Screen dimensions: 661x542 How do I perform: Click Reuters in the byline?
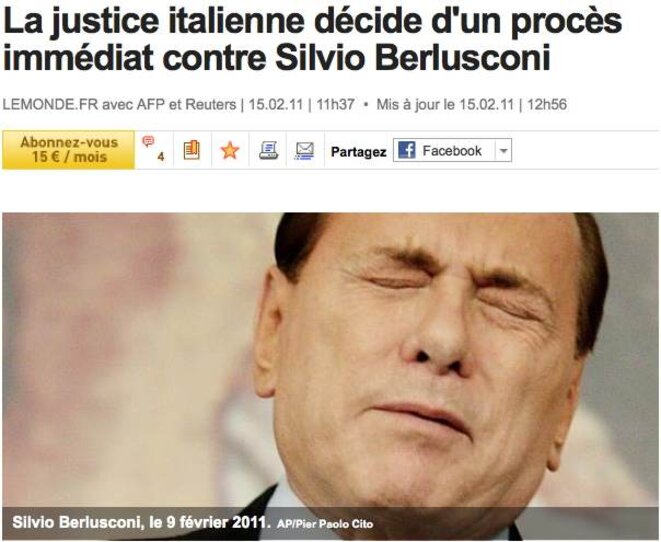211,105
